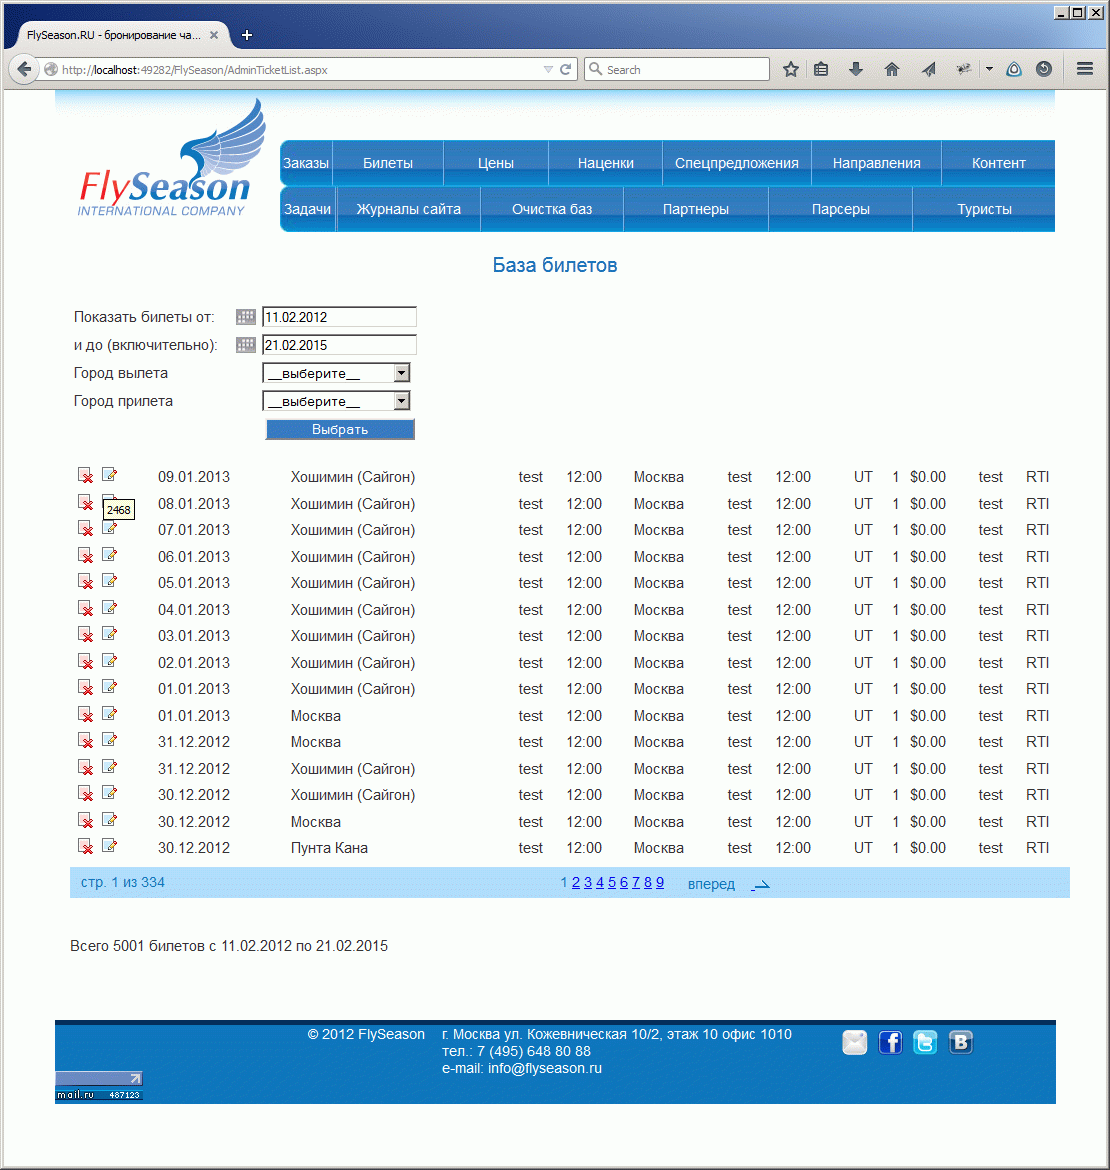The height and width of the screenshot is (1170, 1110).
Task: Focus the browser Search box
Action: 677,69
